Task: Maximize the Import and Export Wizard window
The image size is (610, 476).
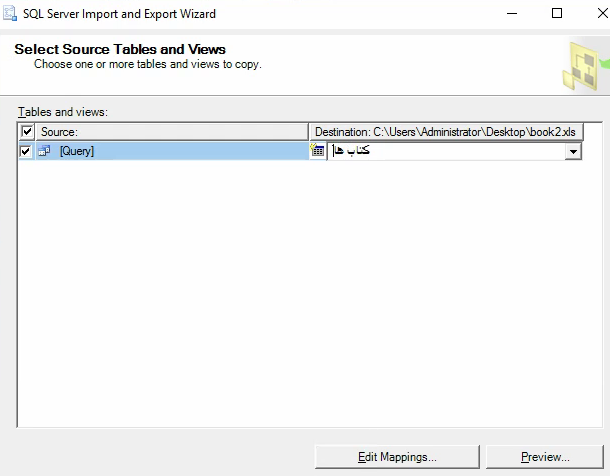Action: pos(557,14)
